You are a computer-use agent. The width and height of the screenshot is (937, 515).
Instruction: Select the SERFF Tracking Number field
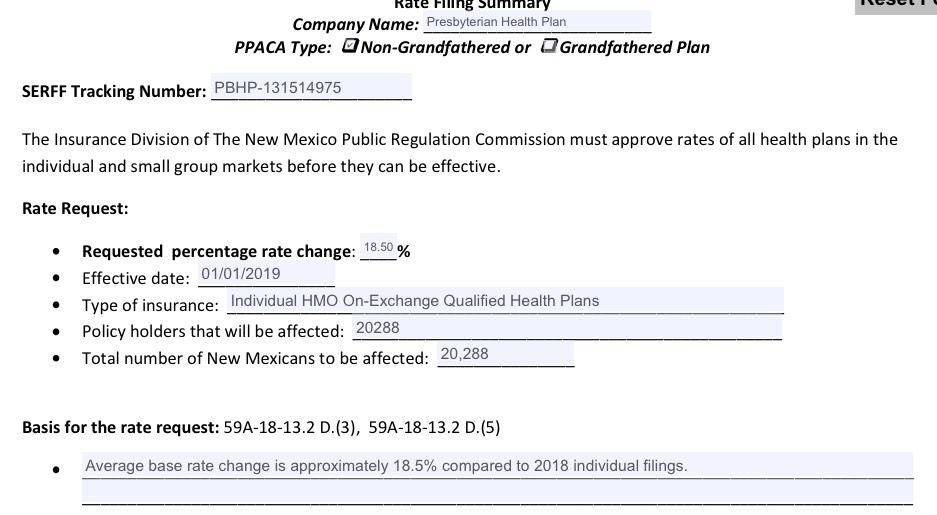311,88
